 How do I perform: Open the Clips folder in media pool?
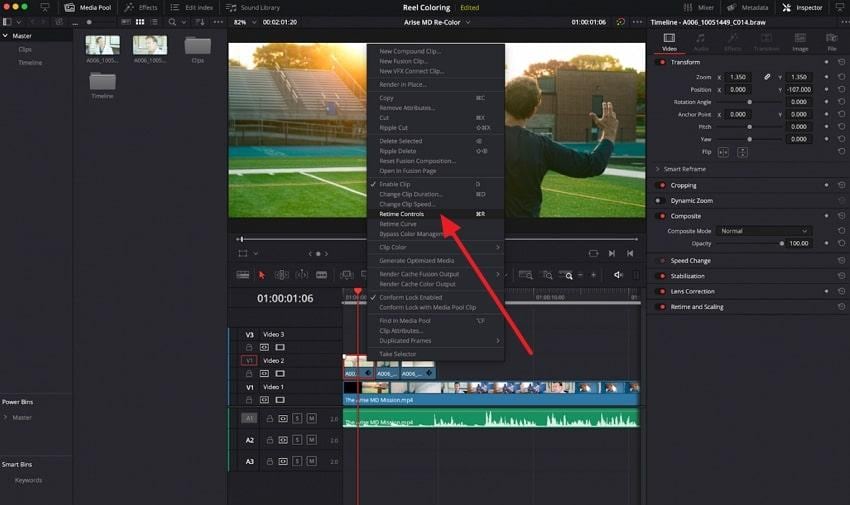tap(197, 46)
